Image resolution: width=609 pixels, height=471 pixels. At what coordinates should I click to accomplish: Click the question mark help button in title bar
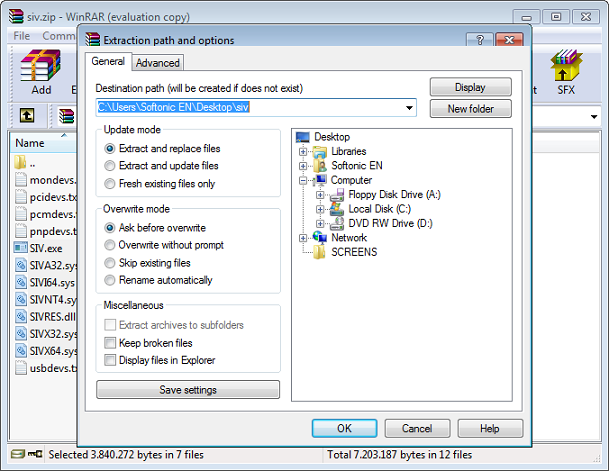(x=480, y=40)
